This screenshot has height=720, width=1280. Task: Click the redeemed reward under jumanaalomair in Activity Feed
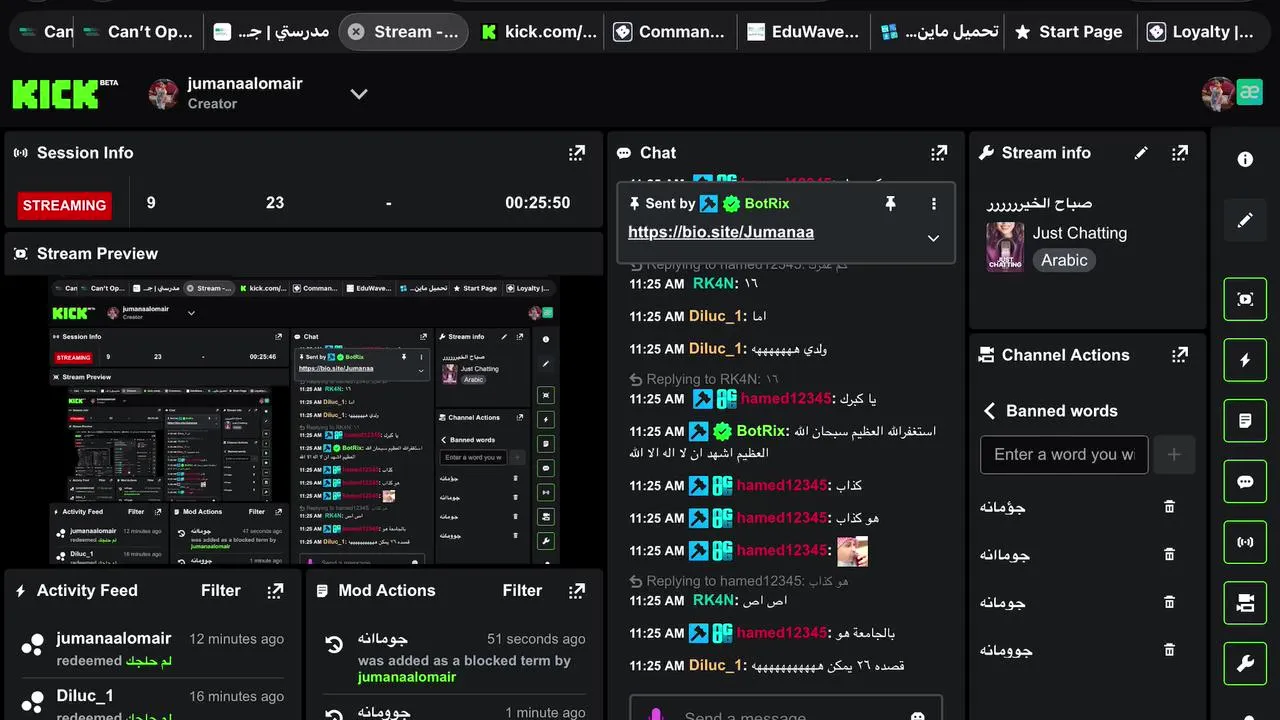pyautogui.click(x=149, y=661)
